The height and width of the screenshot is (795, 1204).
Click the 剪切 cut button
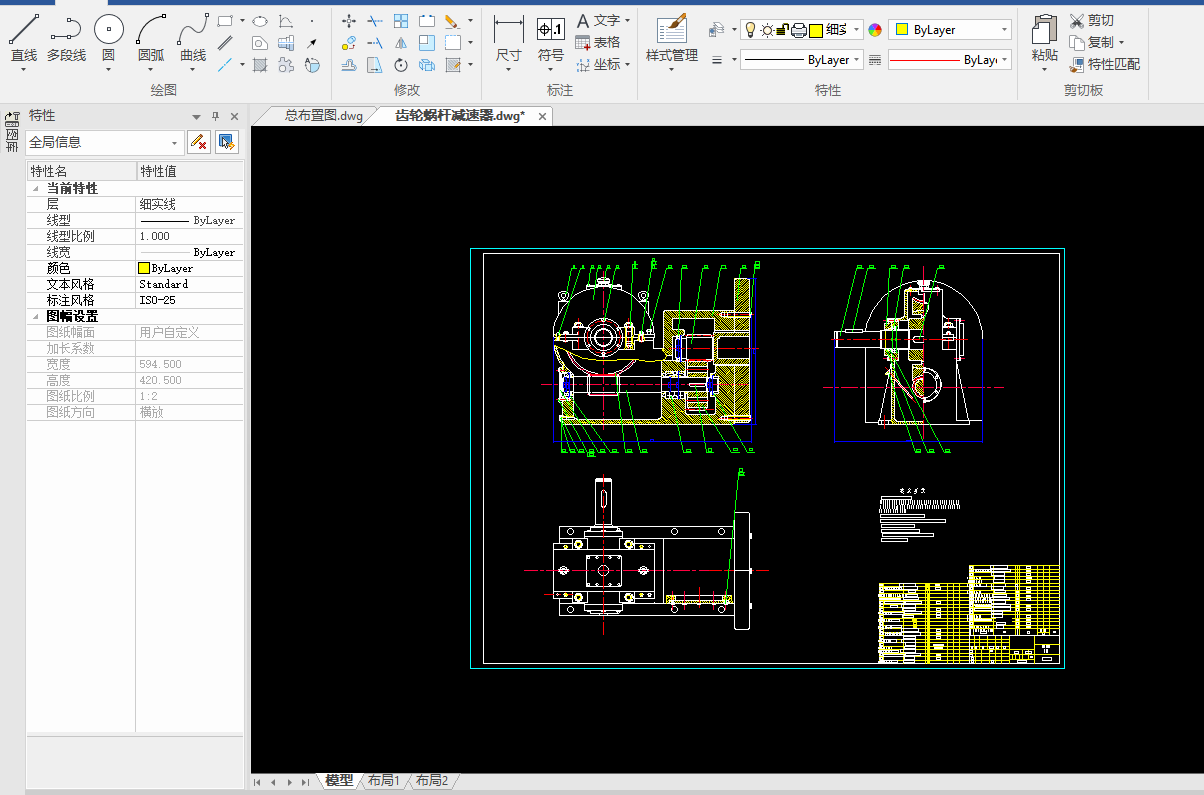pyautogui.click(x=1091, y=20)
